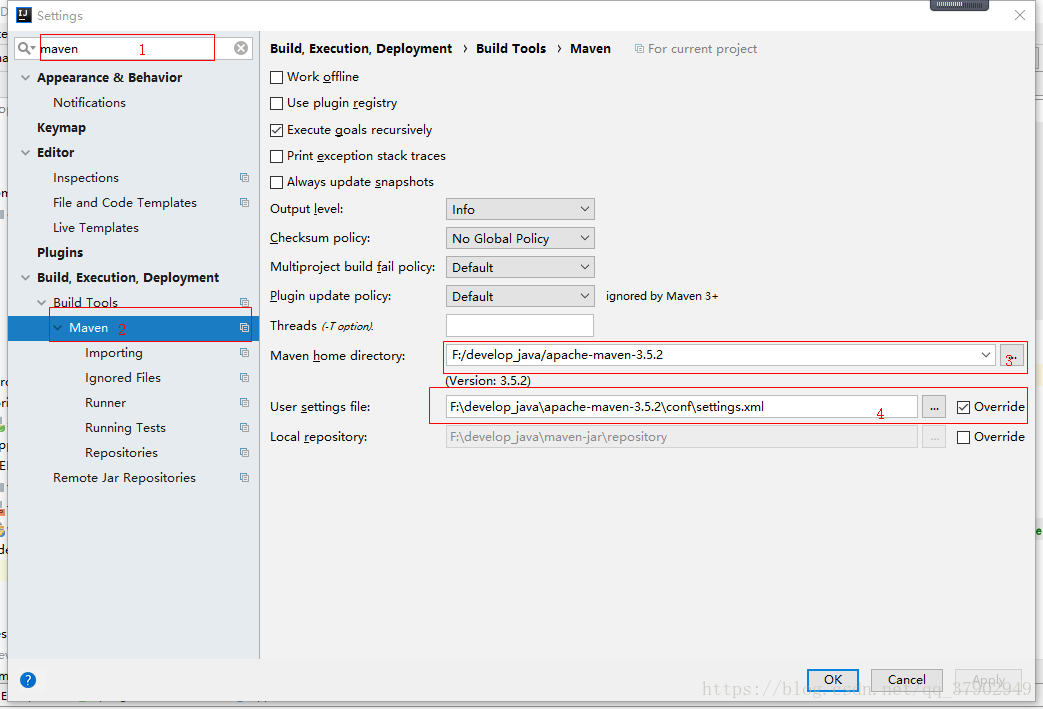Browse for Maven home directory
Screen dimensions: 1043x709
(1012, 355)
